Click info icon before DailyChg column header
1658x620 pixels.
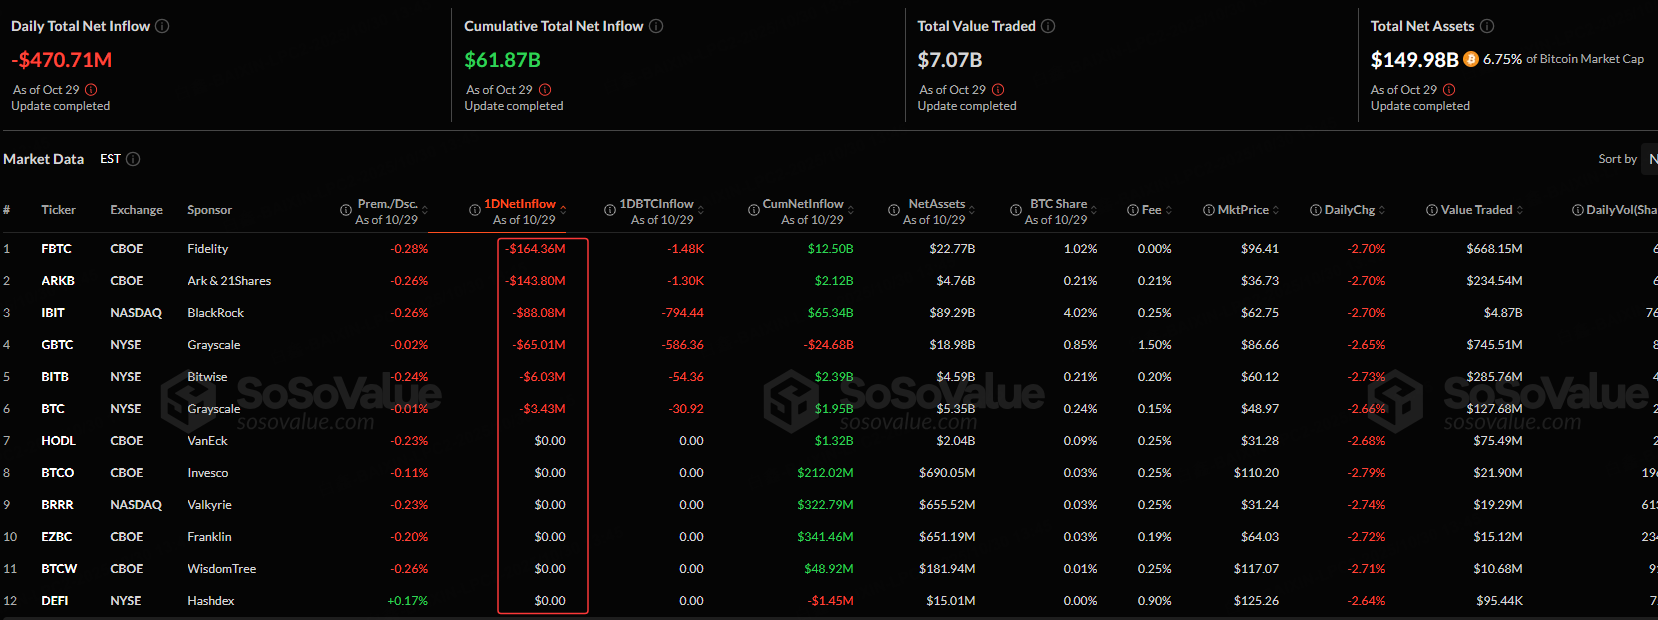[x=1316, y=210]
